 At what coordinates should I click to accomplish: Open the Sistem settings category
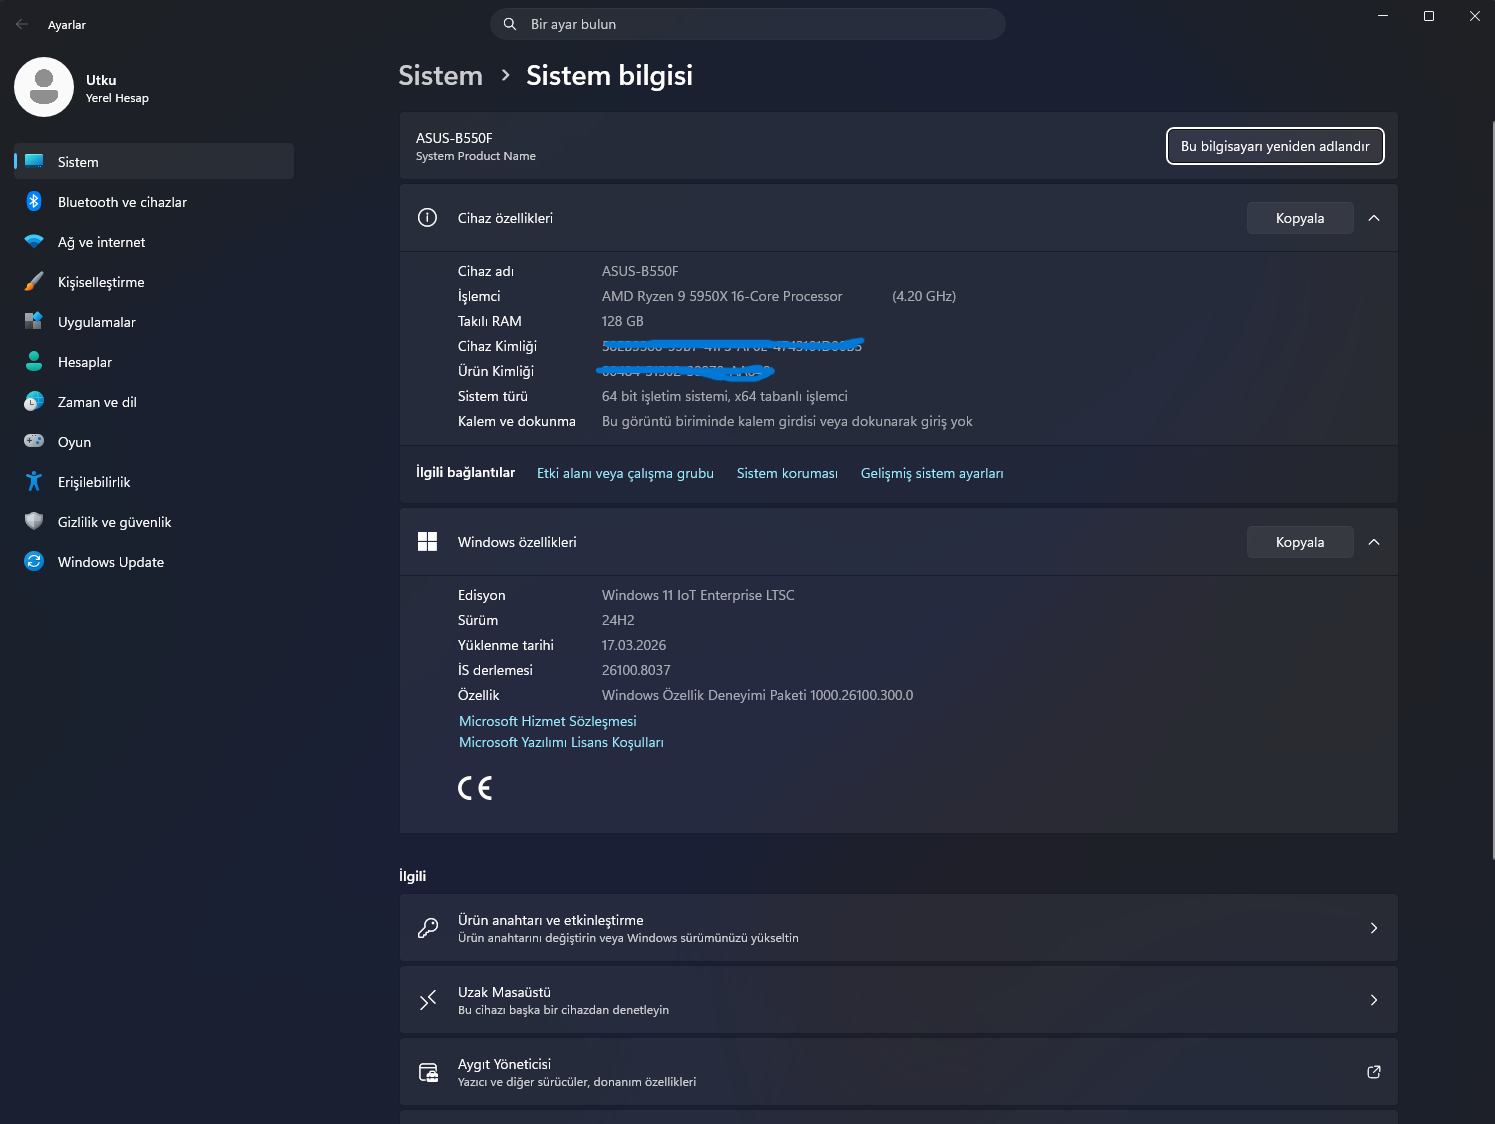tap(154, 161)
